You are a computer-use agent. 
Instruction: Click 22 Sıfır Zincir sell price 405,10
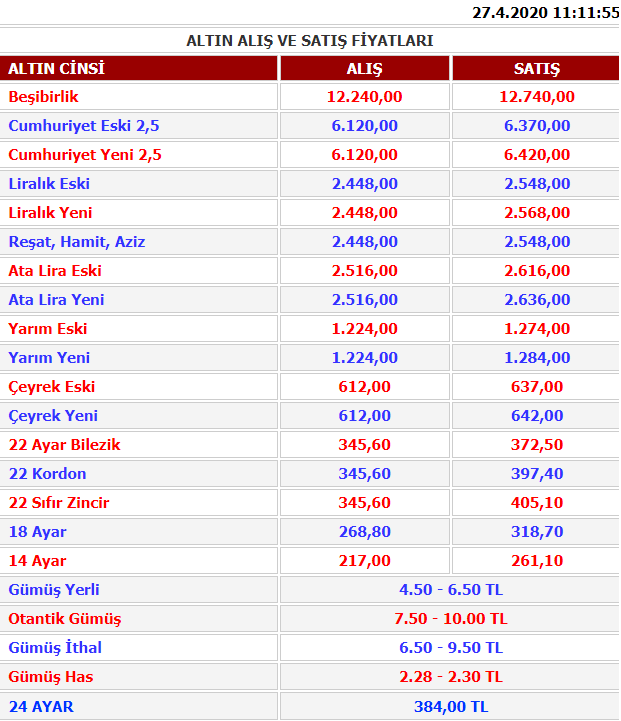point(537,502)
